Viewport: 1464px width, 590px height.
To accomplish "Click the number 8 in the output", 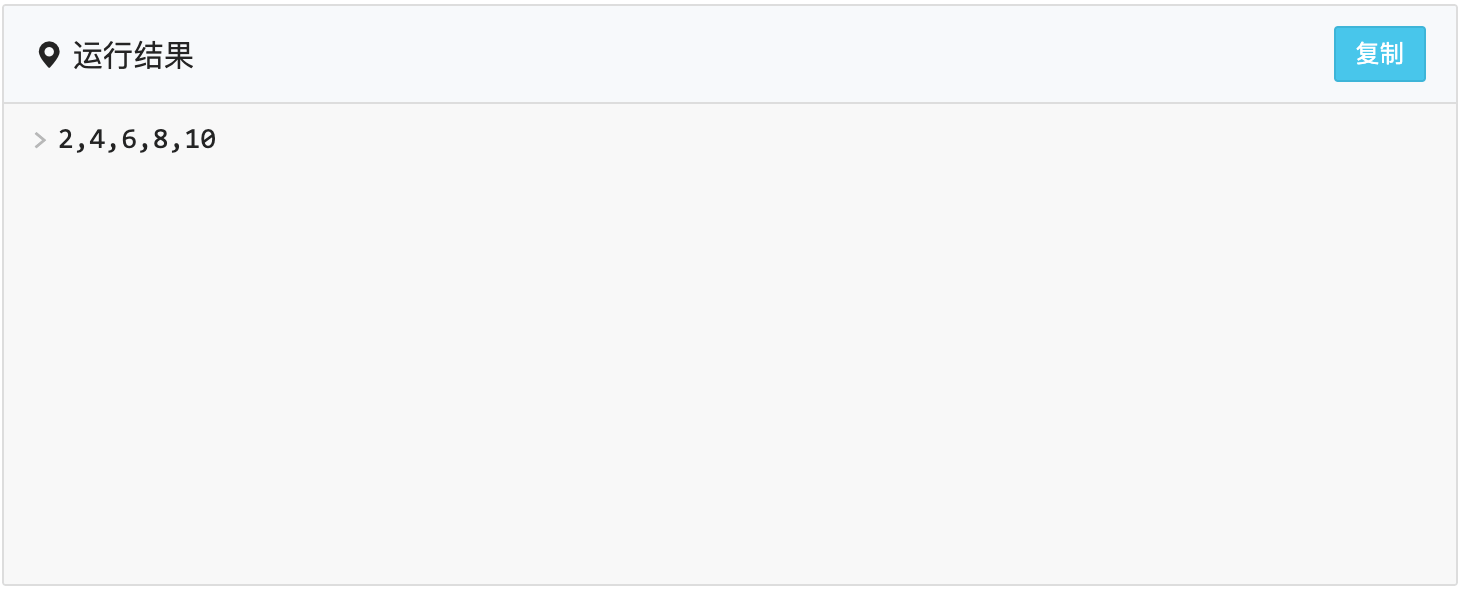I will (161, 140).
